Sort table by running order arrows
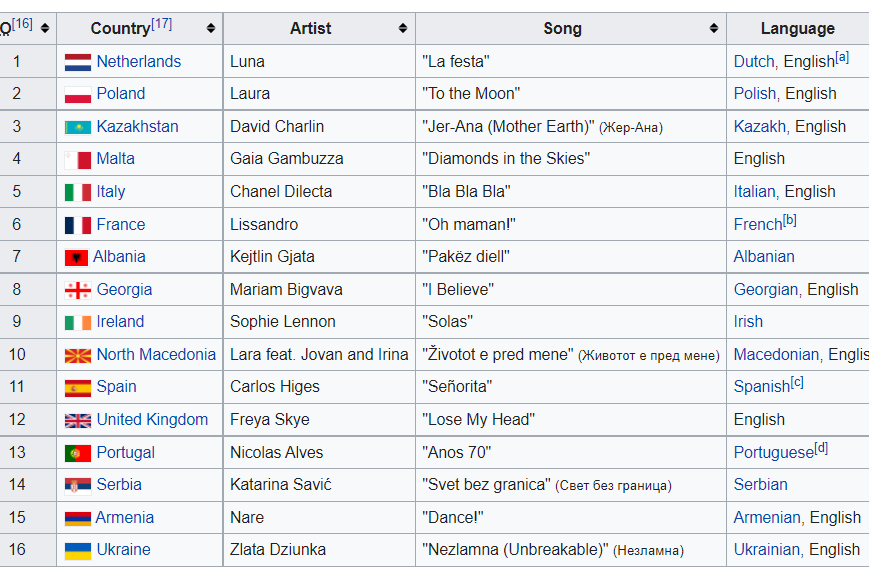The width and height of the screenshot is (869, 568). point(45,29)
